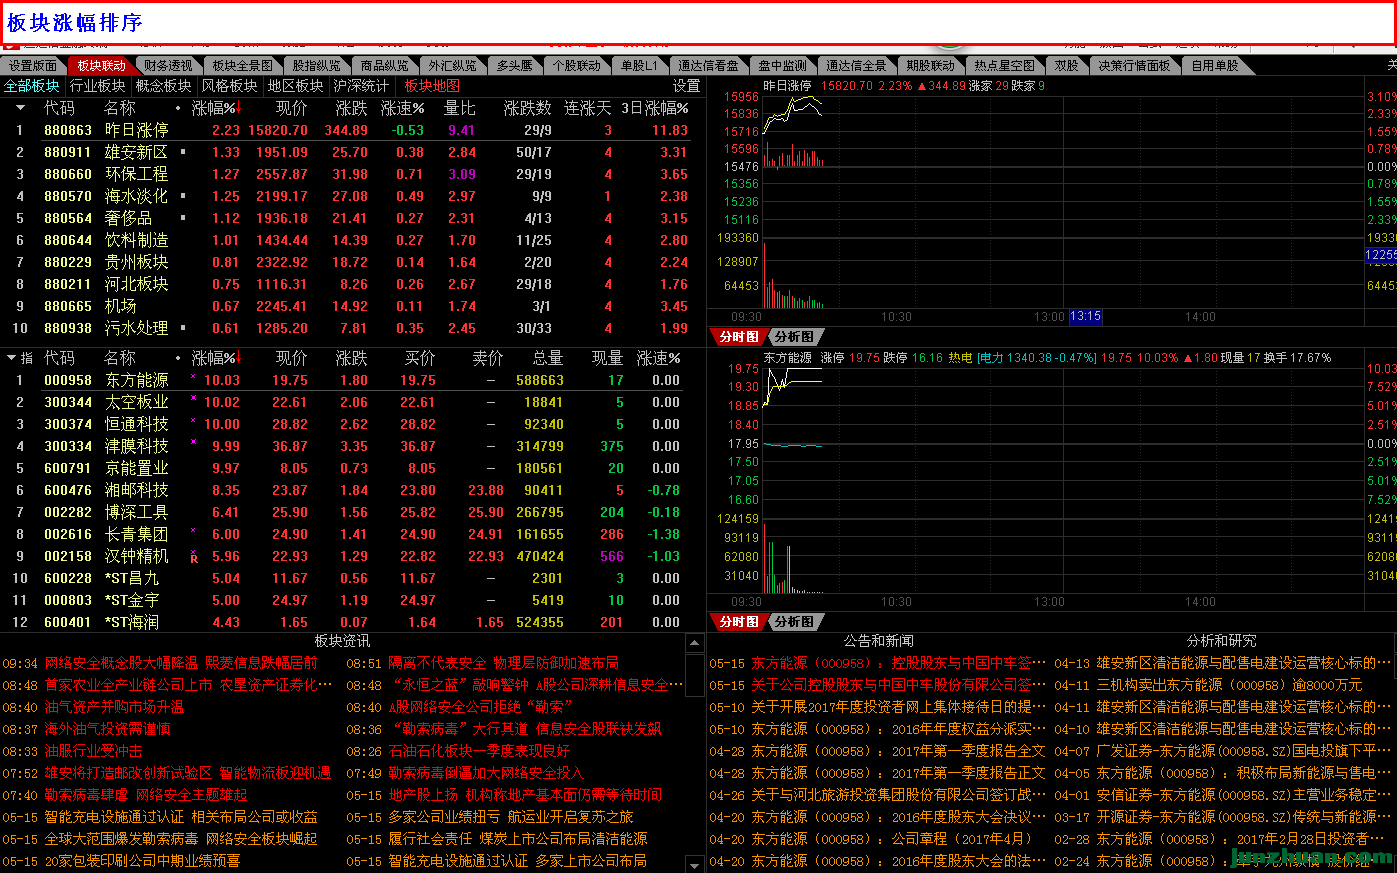Open the 板块资讯 panel header
Image resolution: width=1397 pixels, height=873 pixels.
point(342,641)
